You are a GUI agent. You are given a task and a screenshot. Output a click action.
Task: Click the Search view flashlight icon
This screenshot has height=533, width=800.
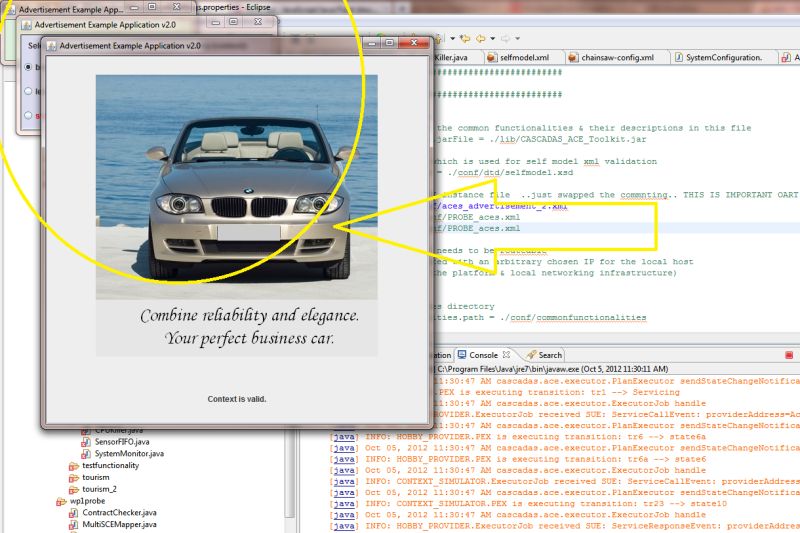pos(531,354)
